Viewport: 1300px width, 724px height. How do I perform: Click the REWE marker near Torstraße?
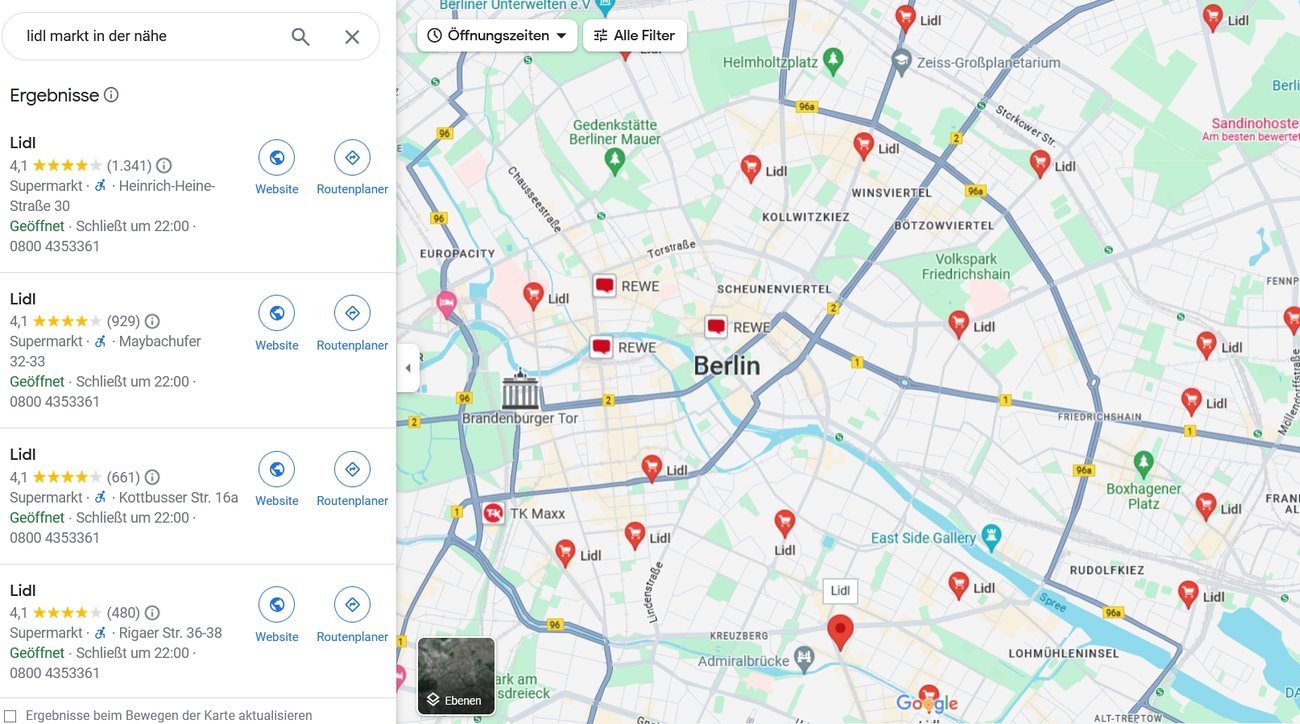point(604,286)
